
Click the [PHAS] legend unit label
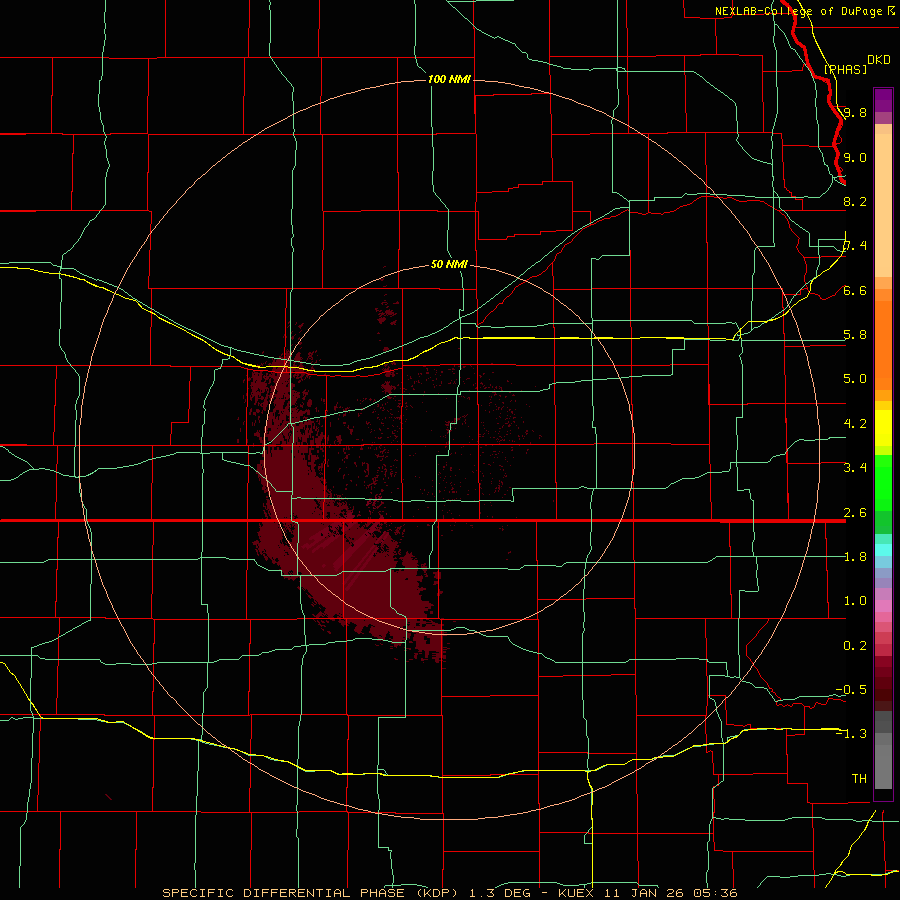(x=845, y=69)
